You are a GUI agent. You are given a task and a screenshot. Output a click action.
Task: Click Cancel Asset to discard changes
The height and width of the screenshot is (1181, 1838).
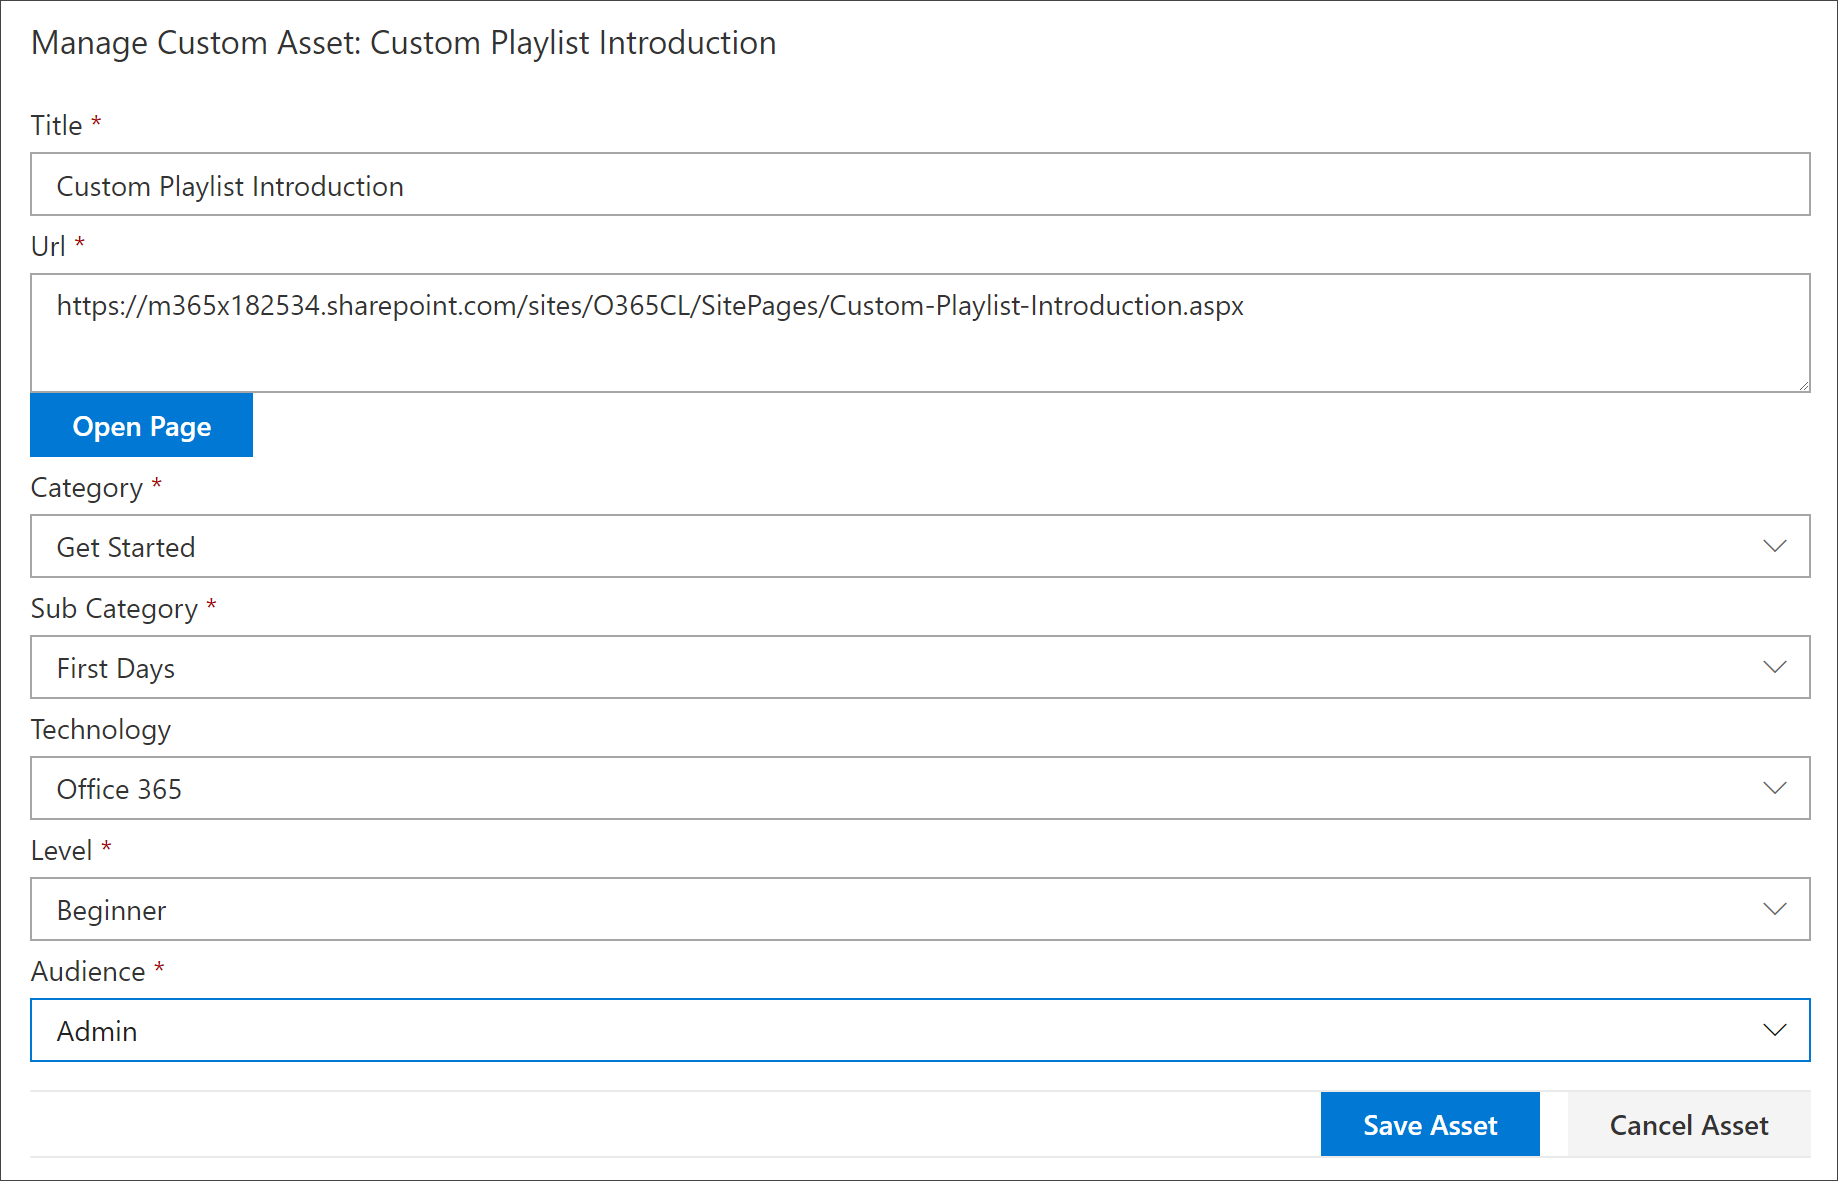click(1688, 1124)
